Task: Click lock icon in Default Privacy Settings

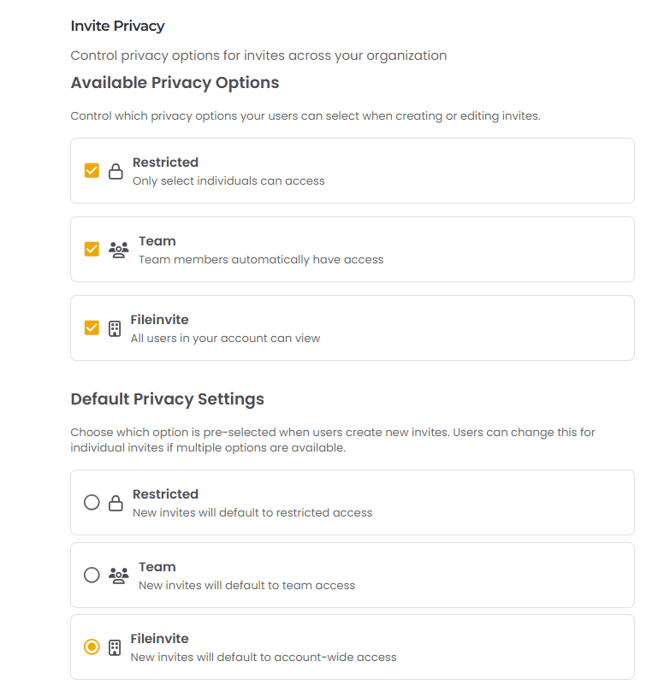Action: (115, 503)
